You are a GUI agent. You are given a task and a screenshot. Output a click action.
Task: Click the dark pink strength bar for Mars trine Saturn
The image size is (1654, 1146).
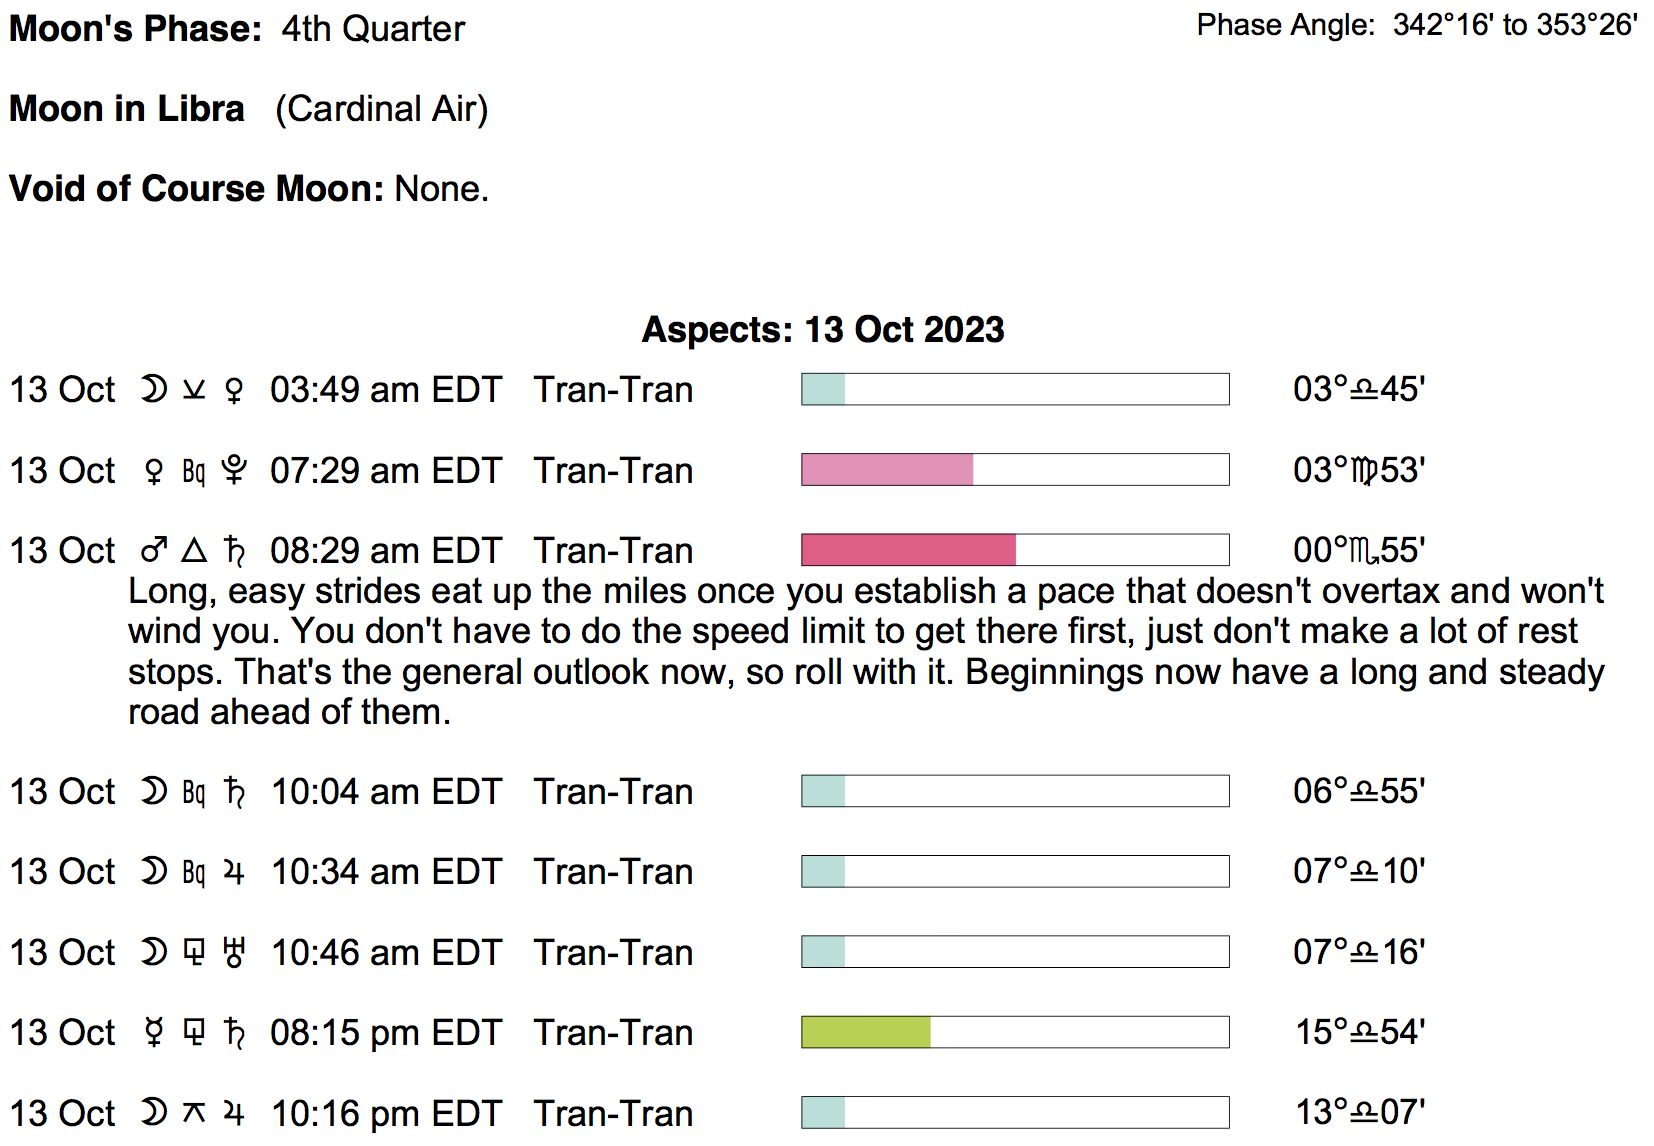coord(908,550)
